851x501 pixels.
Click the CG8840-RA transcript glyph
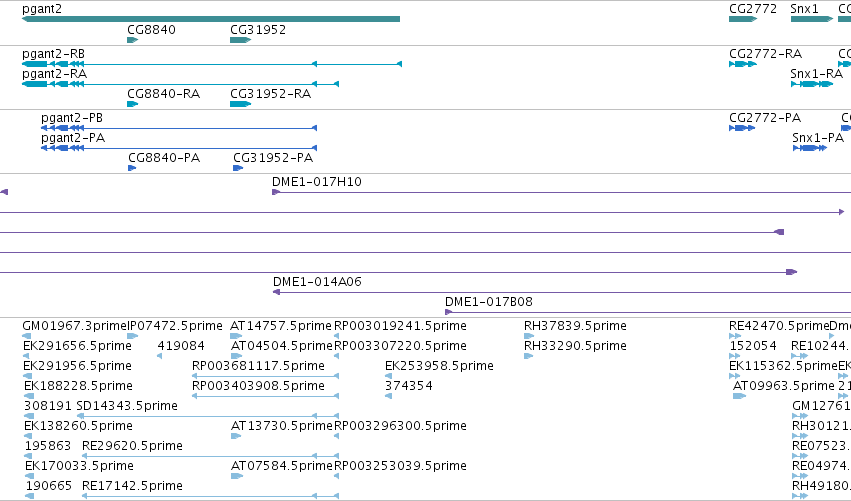coord(132,104)
